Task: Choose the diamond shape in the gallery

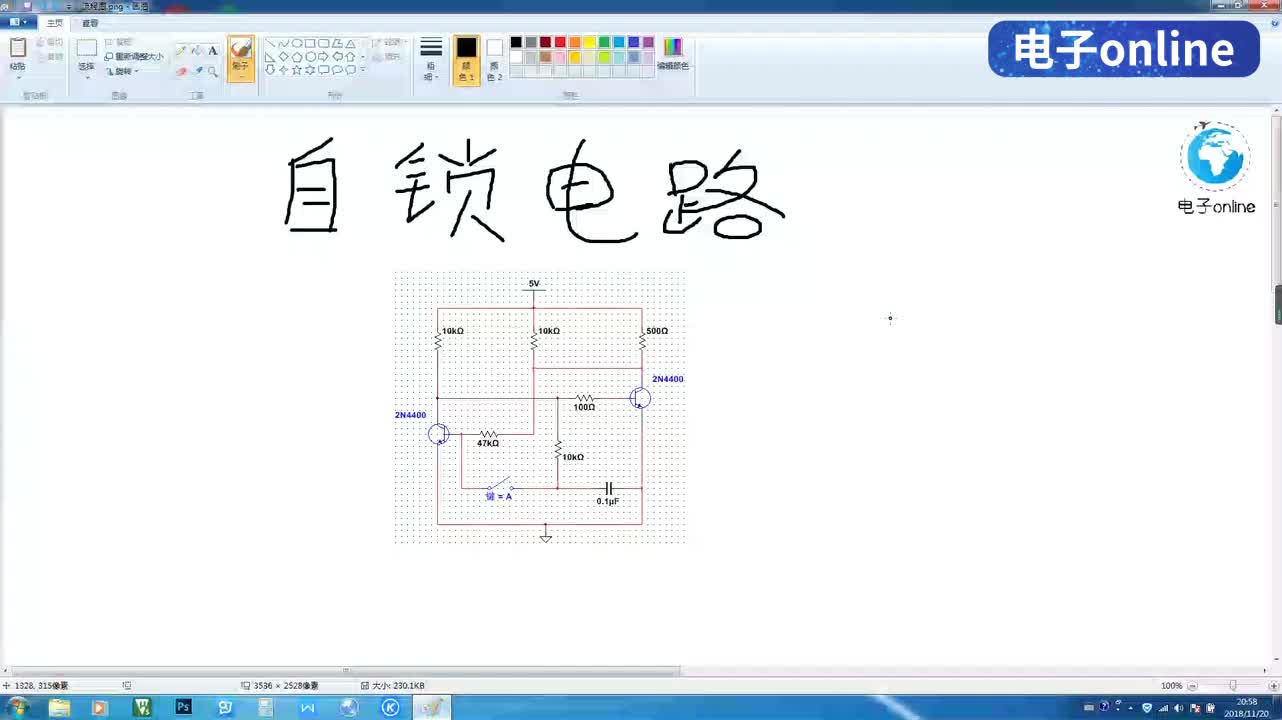Action: [x=284, y=57]
